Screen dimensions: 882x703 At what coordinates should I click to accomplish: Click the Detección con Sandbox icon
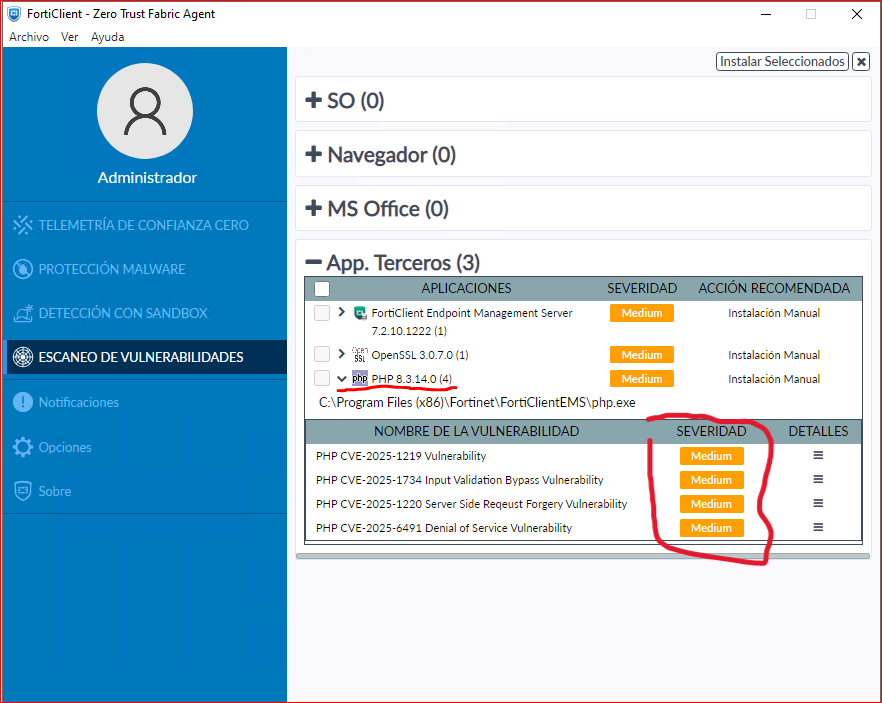click(x=22, y=313)
